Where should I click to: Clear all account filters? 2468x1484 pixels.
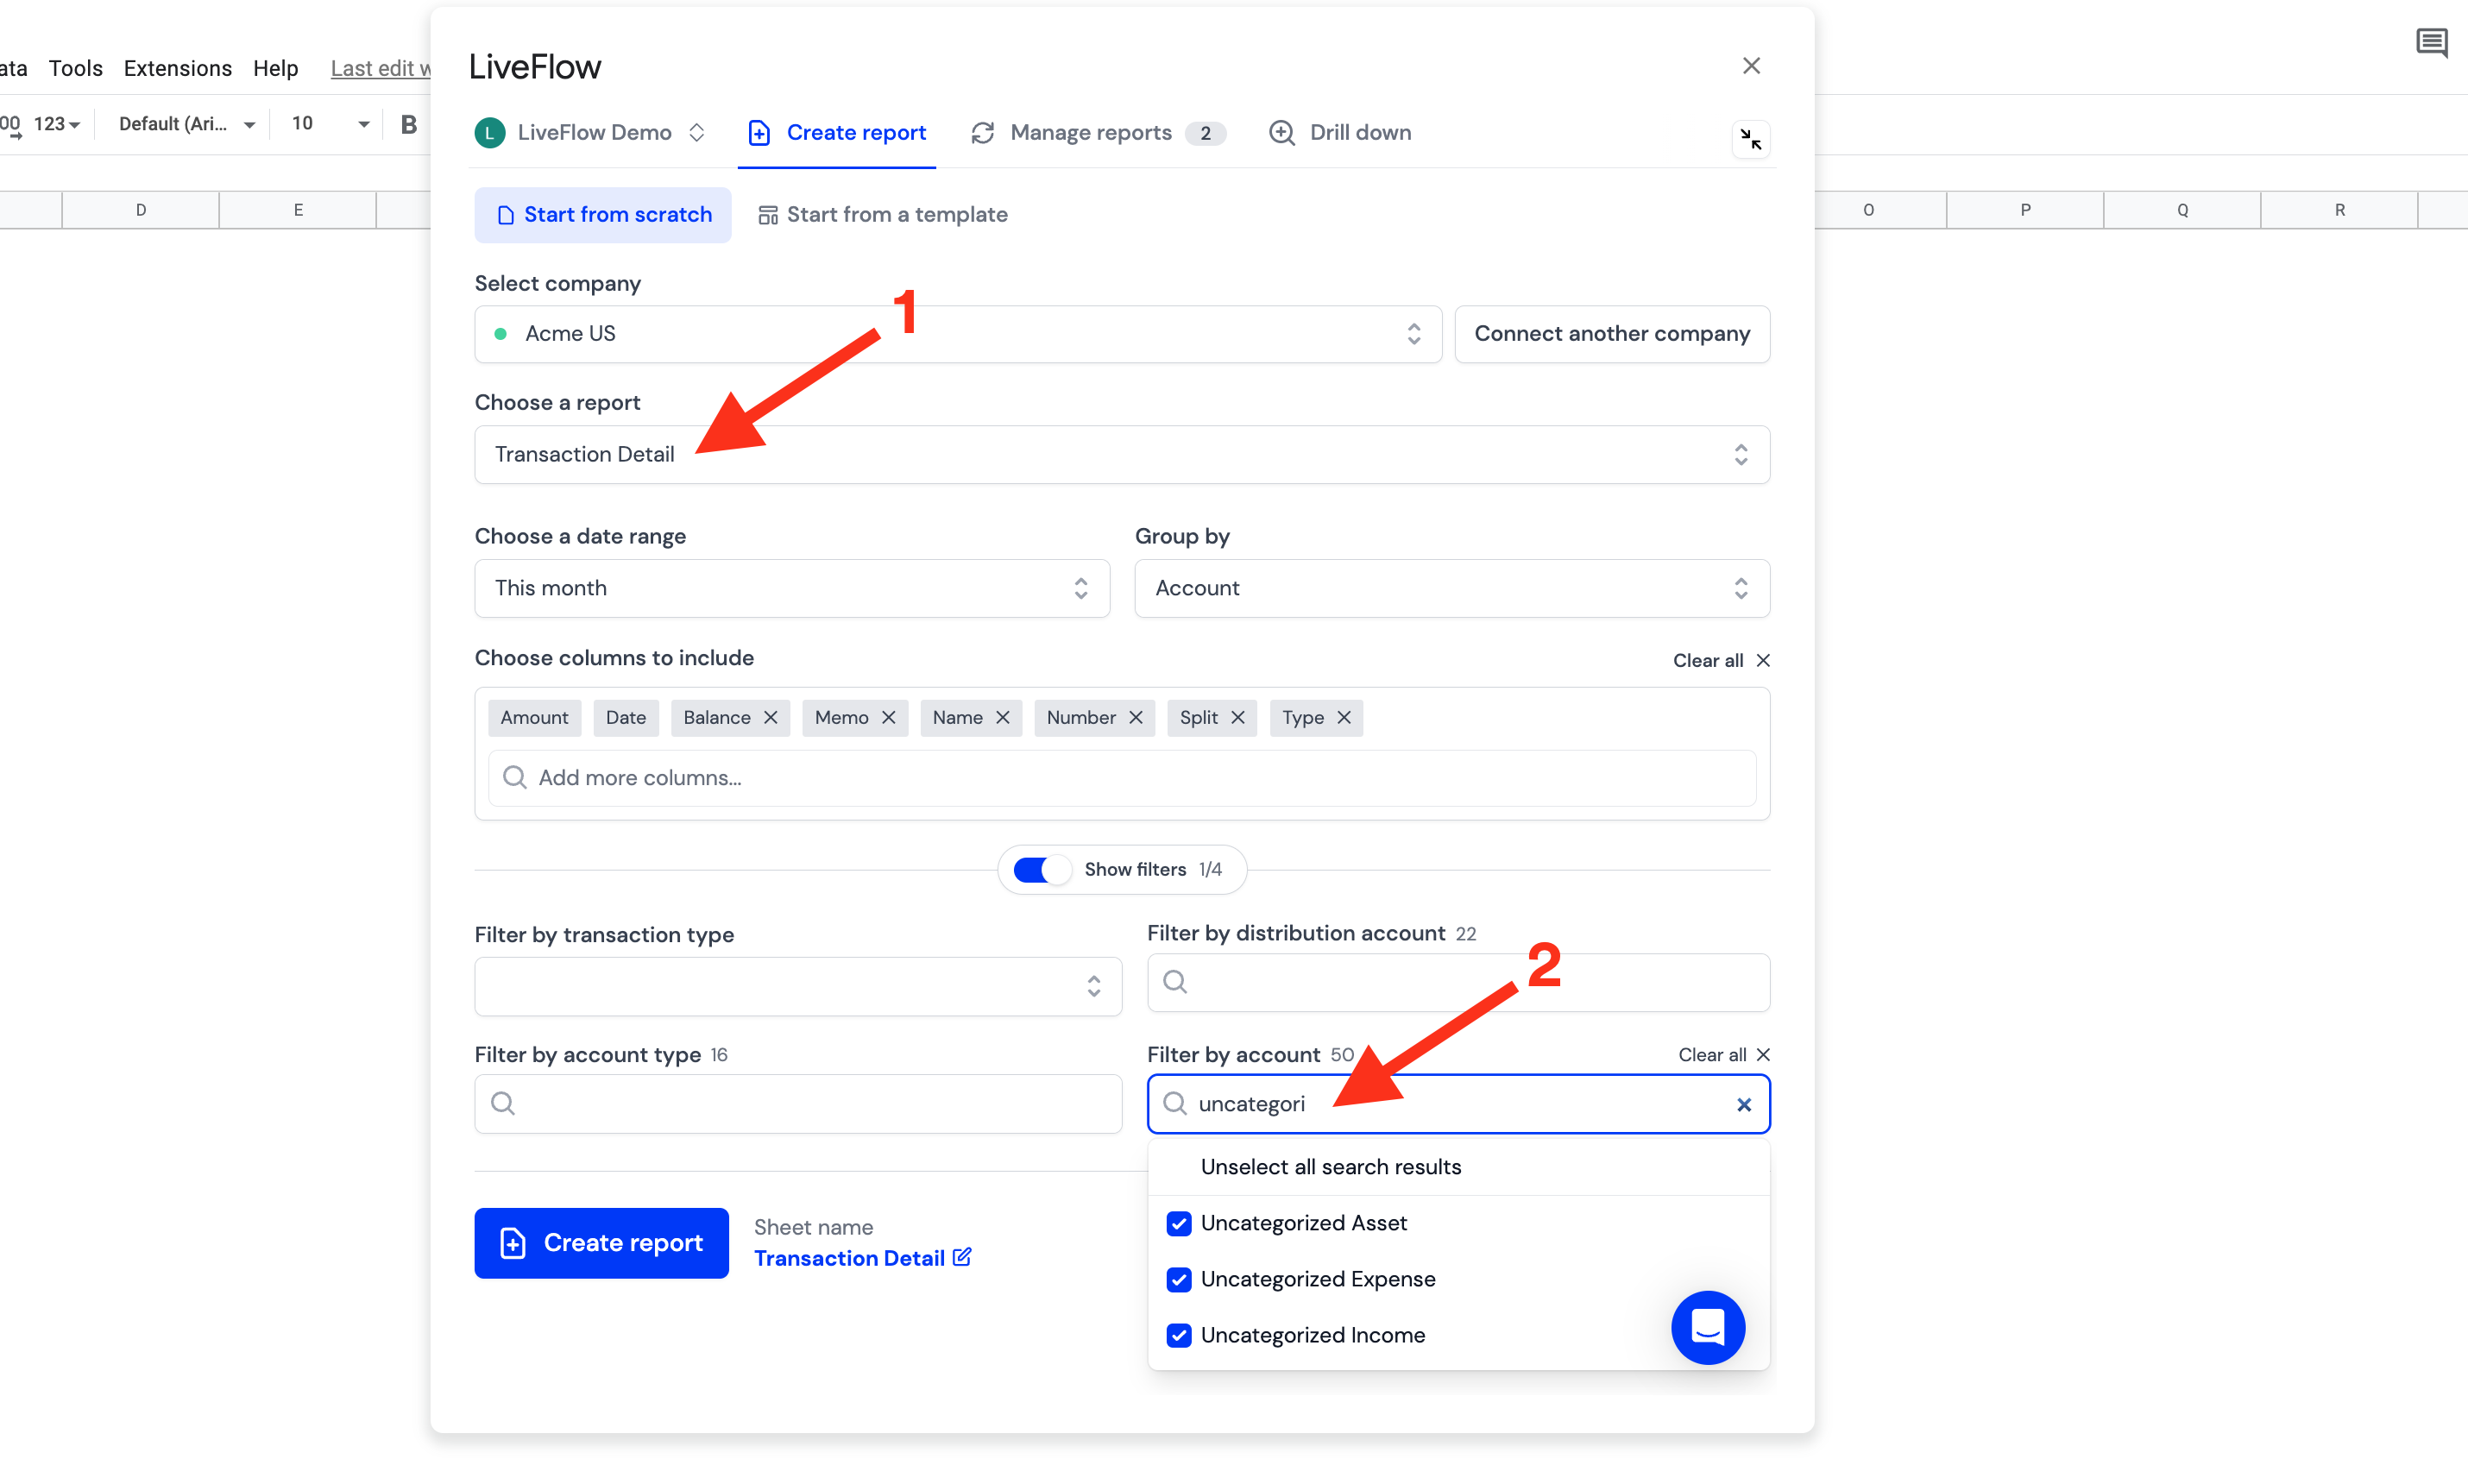click(x=1724, y=1055)
